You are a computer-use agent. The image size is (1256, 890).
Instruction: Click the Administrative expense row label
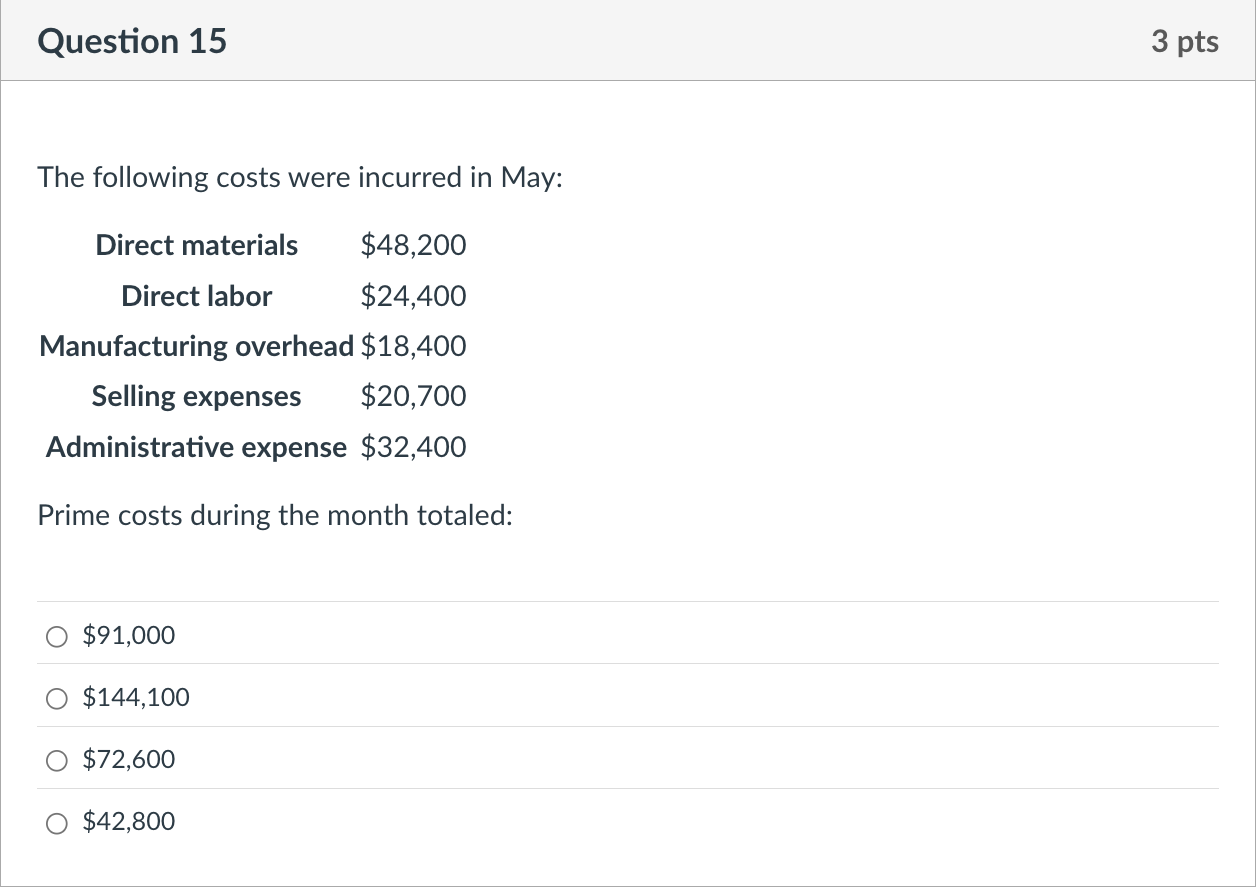[x=196, y=447]
